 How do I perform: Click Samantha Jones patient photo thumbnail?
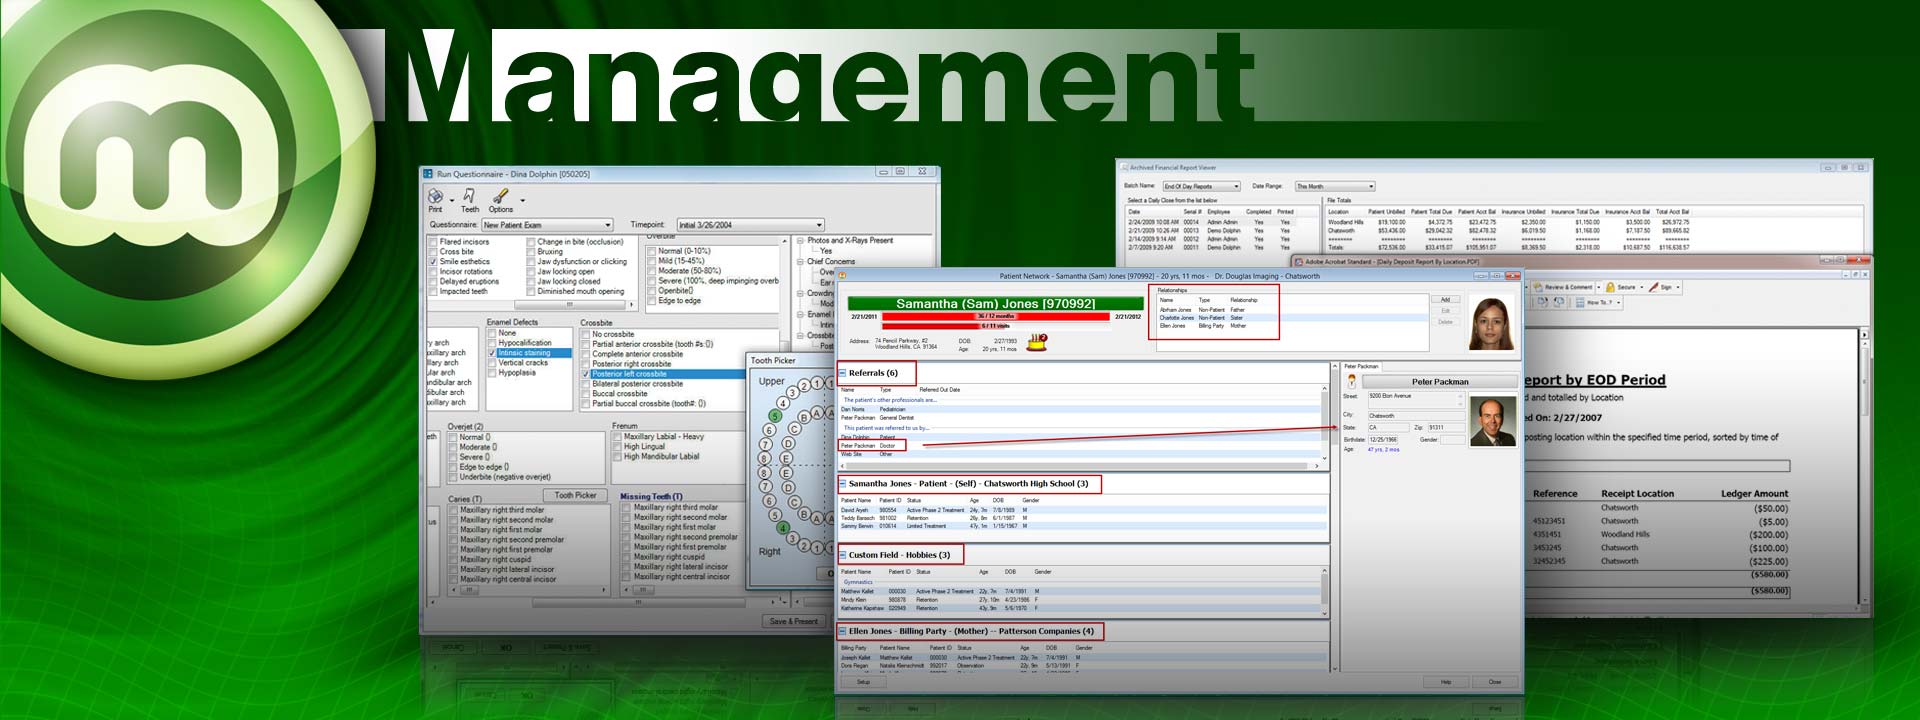[x=1491, y=324]
